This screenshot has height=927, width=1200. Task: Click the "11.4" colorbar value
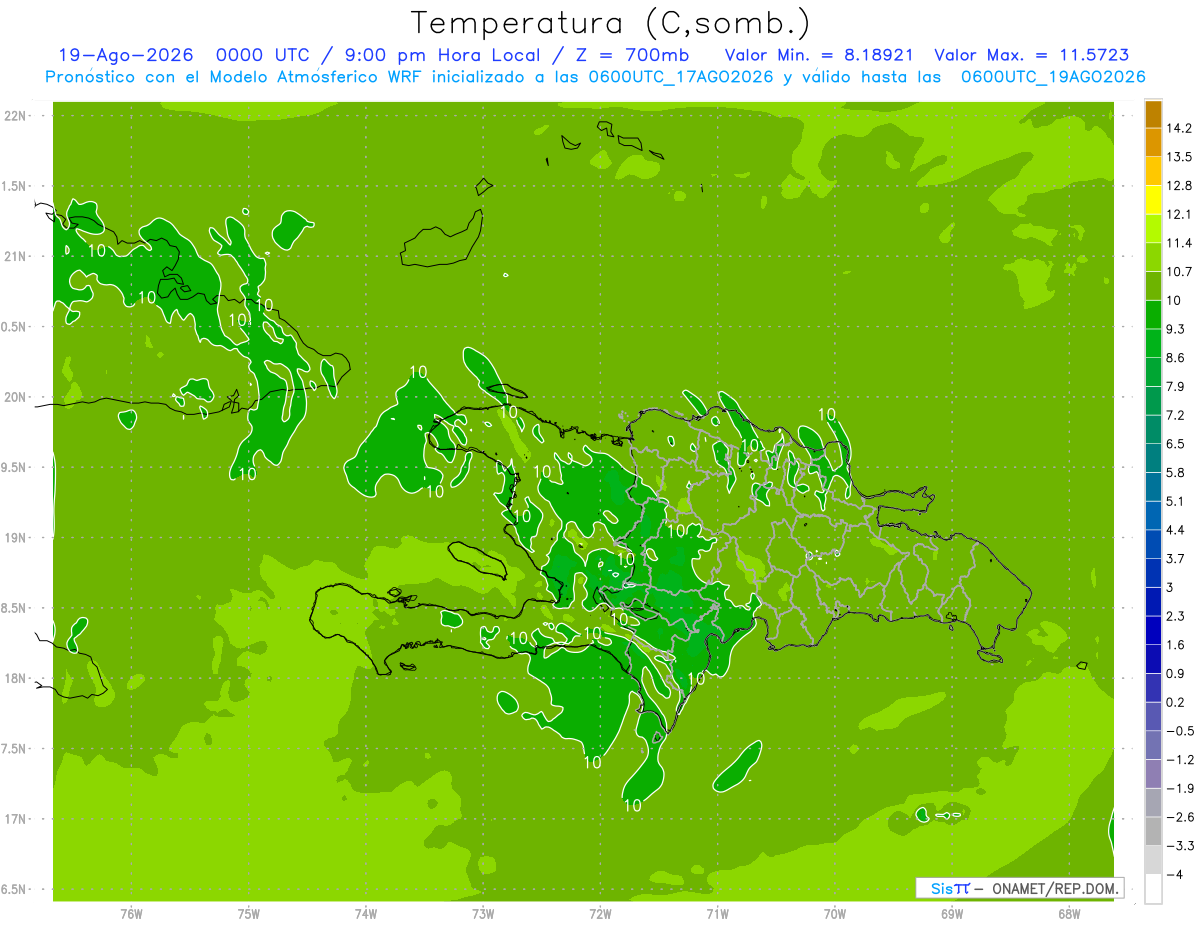(x=1179, y=243)
